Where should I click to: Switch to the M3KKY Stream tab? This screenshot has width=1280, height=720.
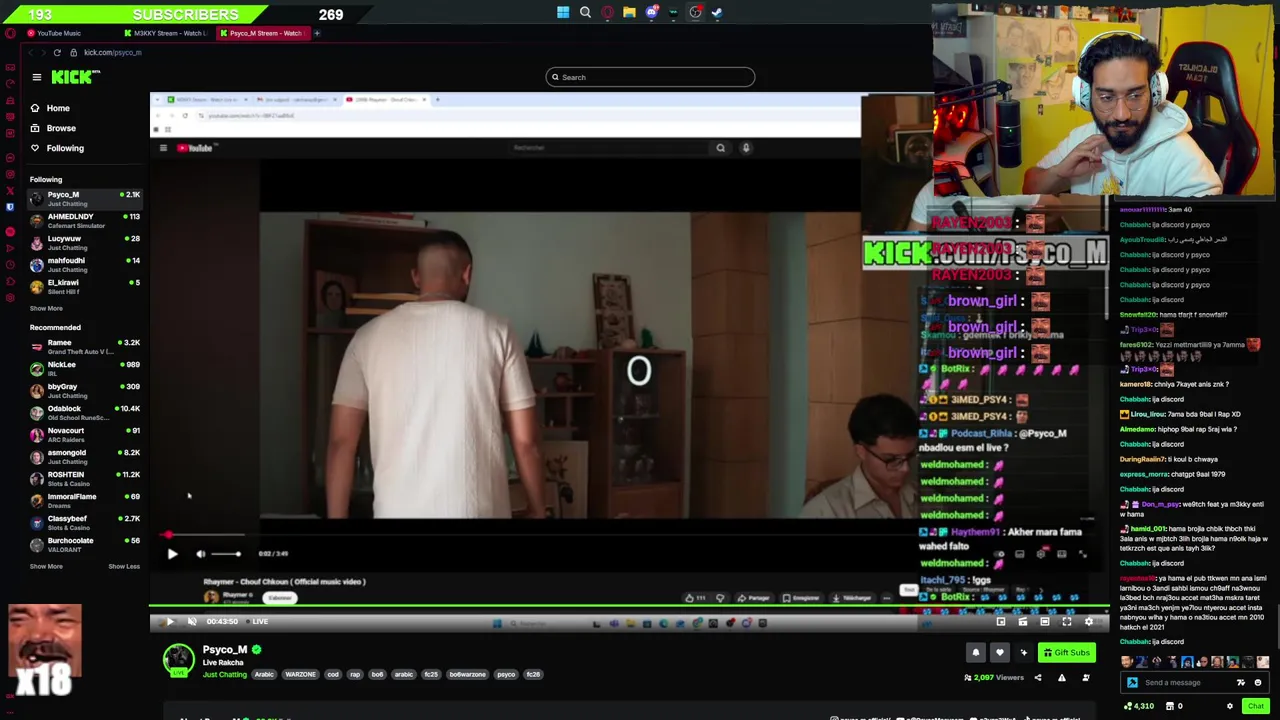click(164, 33)
